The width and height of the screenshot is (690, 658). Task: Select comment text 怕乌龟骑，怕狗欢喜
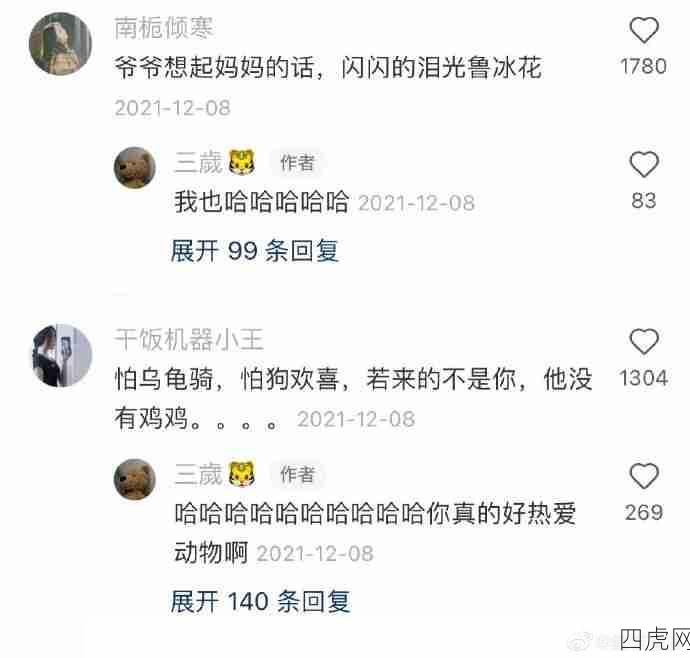pyautogui.click(x=226, y=379)
